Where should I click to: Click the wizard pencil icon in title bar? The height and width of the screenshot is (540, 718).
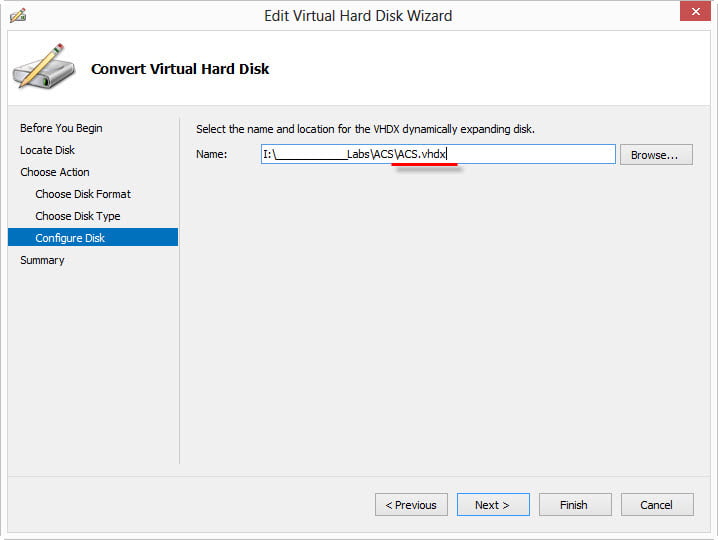(17, 16)
